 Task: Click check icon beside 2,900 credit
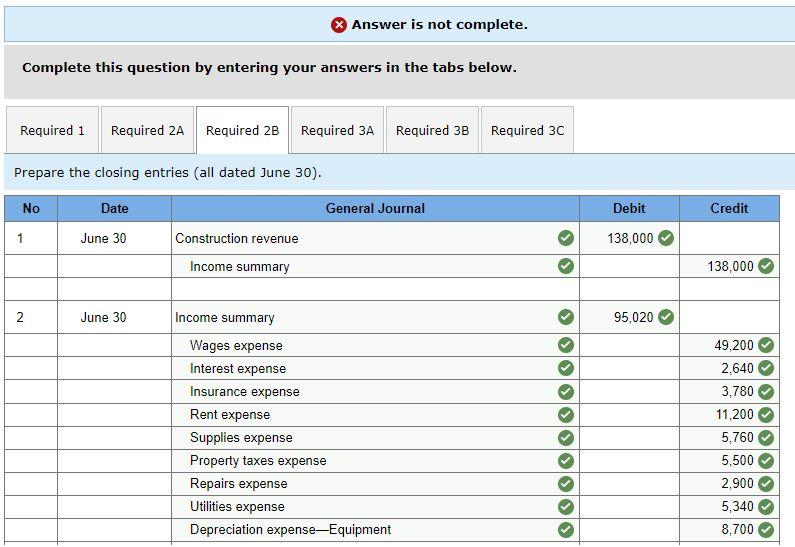[x=766, y=484]
